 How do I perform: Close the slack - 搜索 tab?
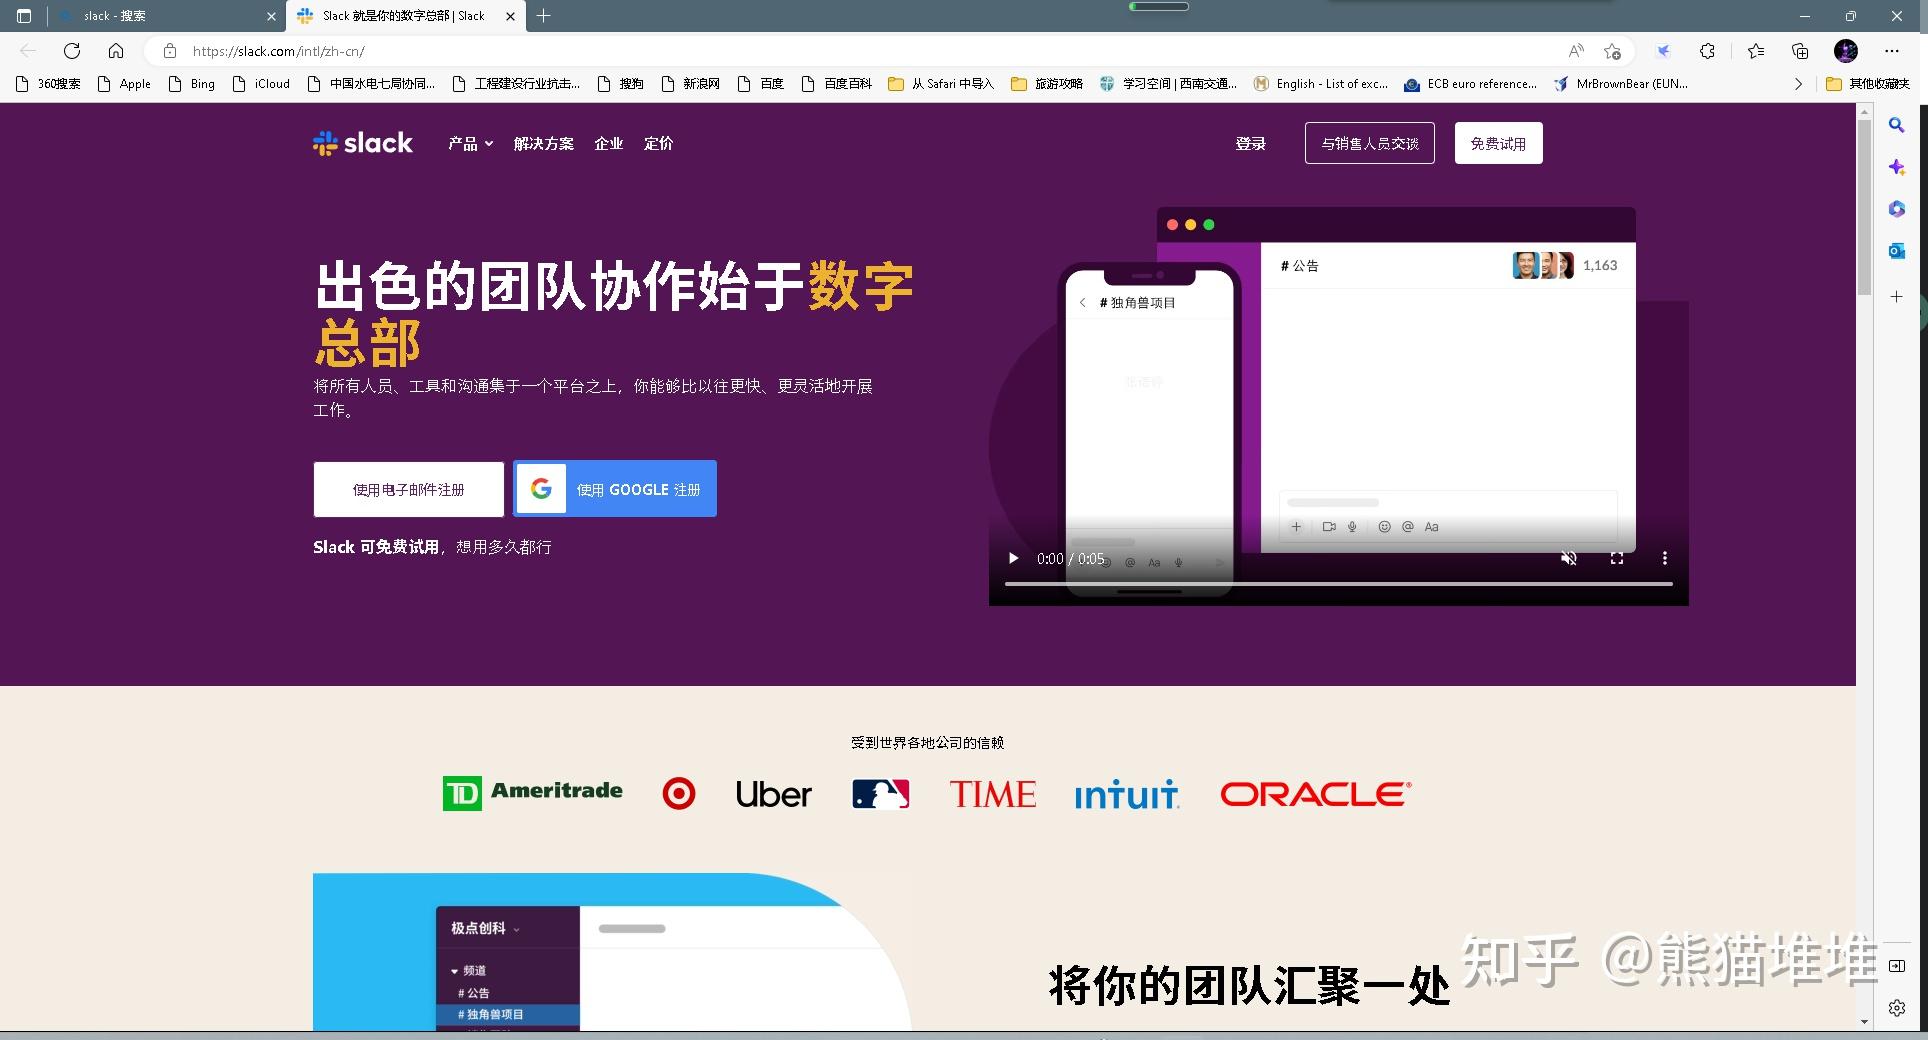pos(271,16)
